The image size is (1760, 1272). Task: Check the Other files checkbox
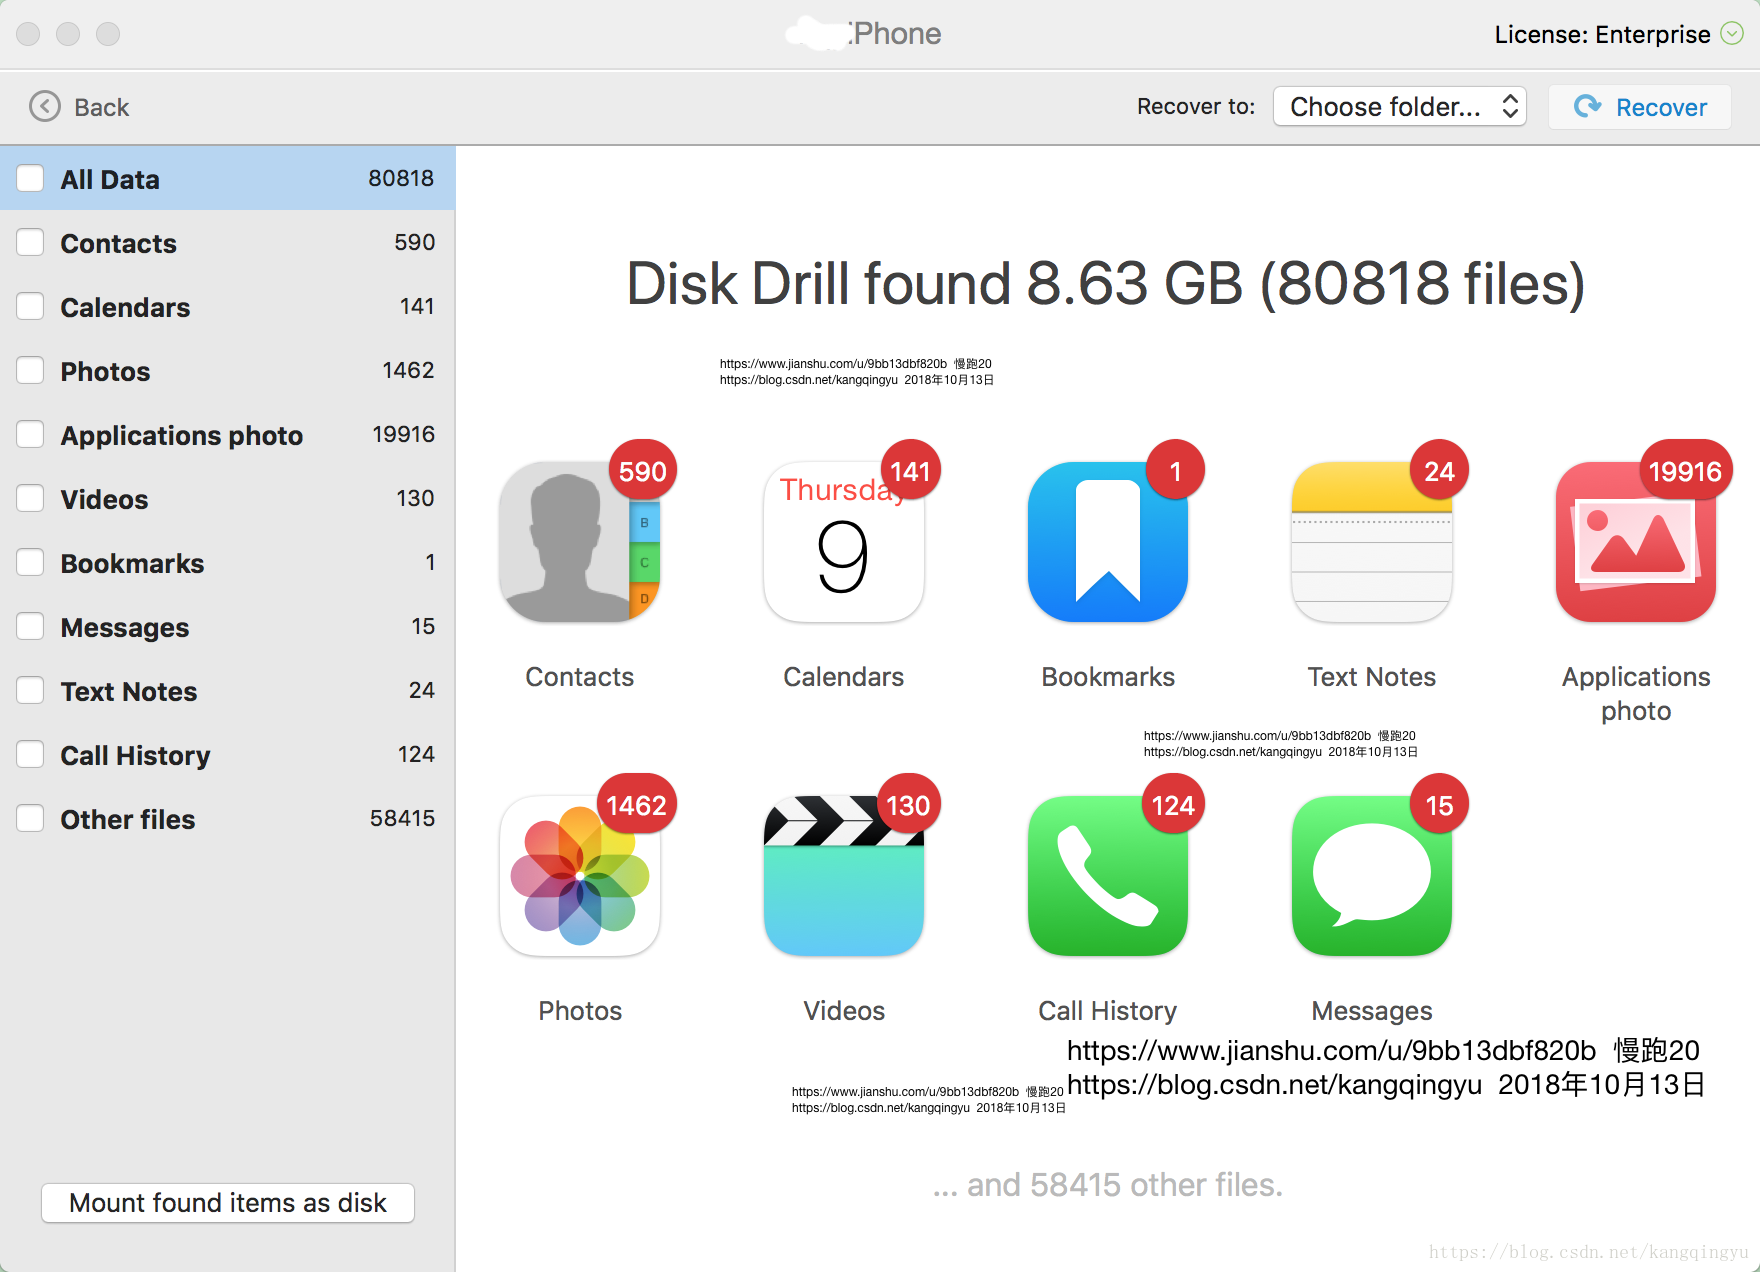30,818
